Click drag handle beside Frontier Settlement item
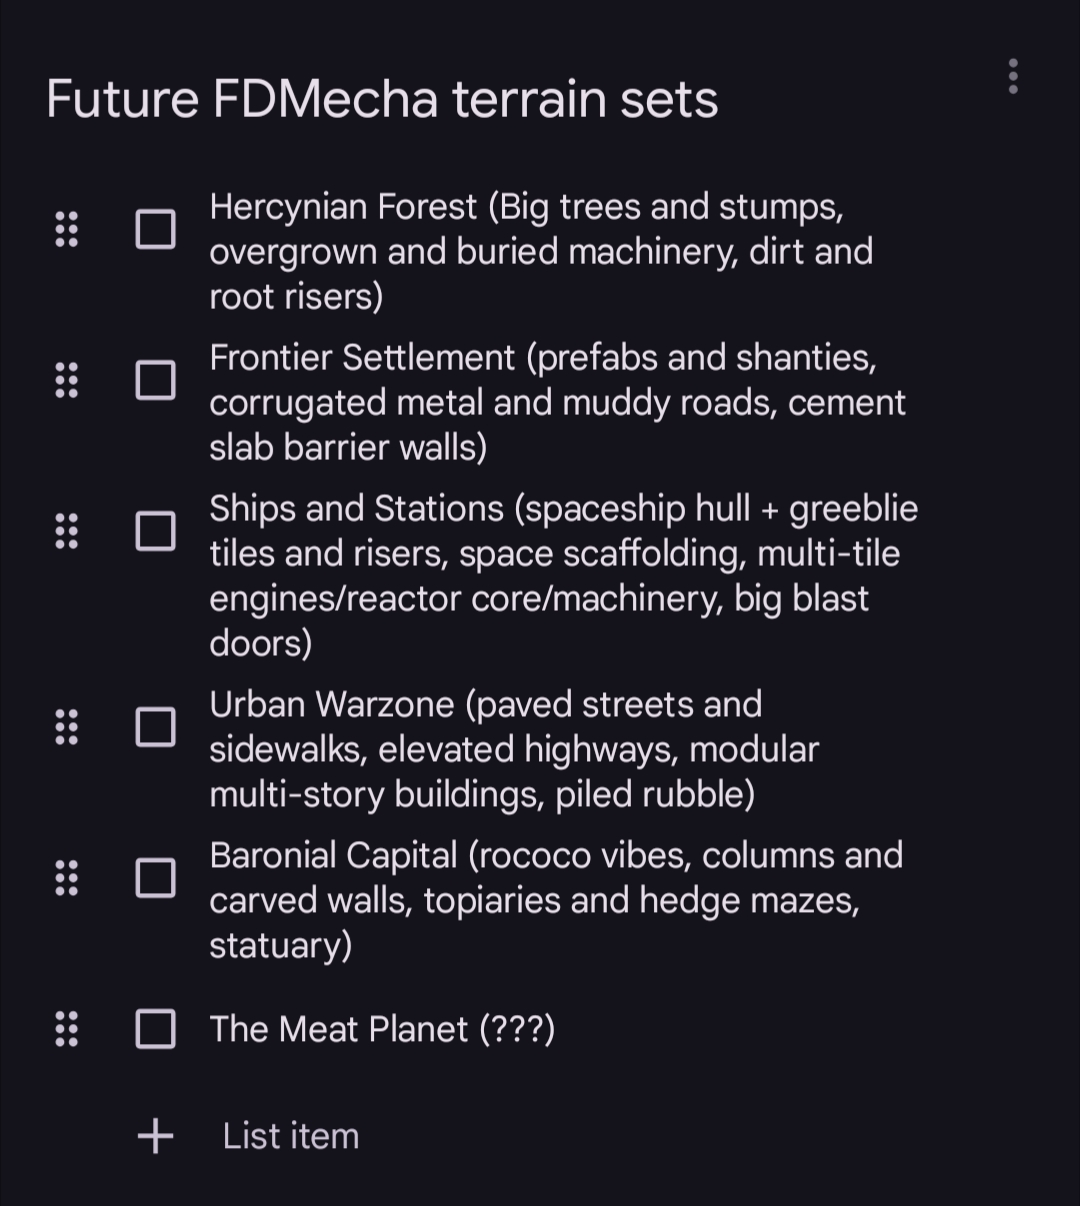This screenshot has width=1080, height=1206. coord(66,380)
